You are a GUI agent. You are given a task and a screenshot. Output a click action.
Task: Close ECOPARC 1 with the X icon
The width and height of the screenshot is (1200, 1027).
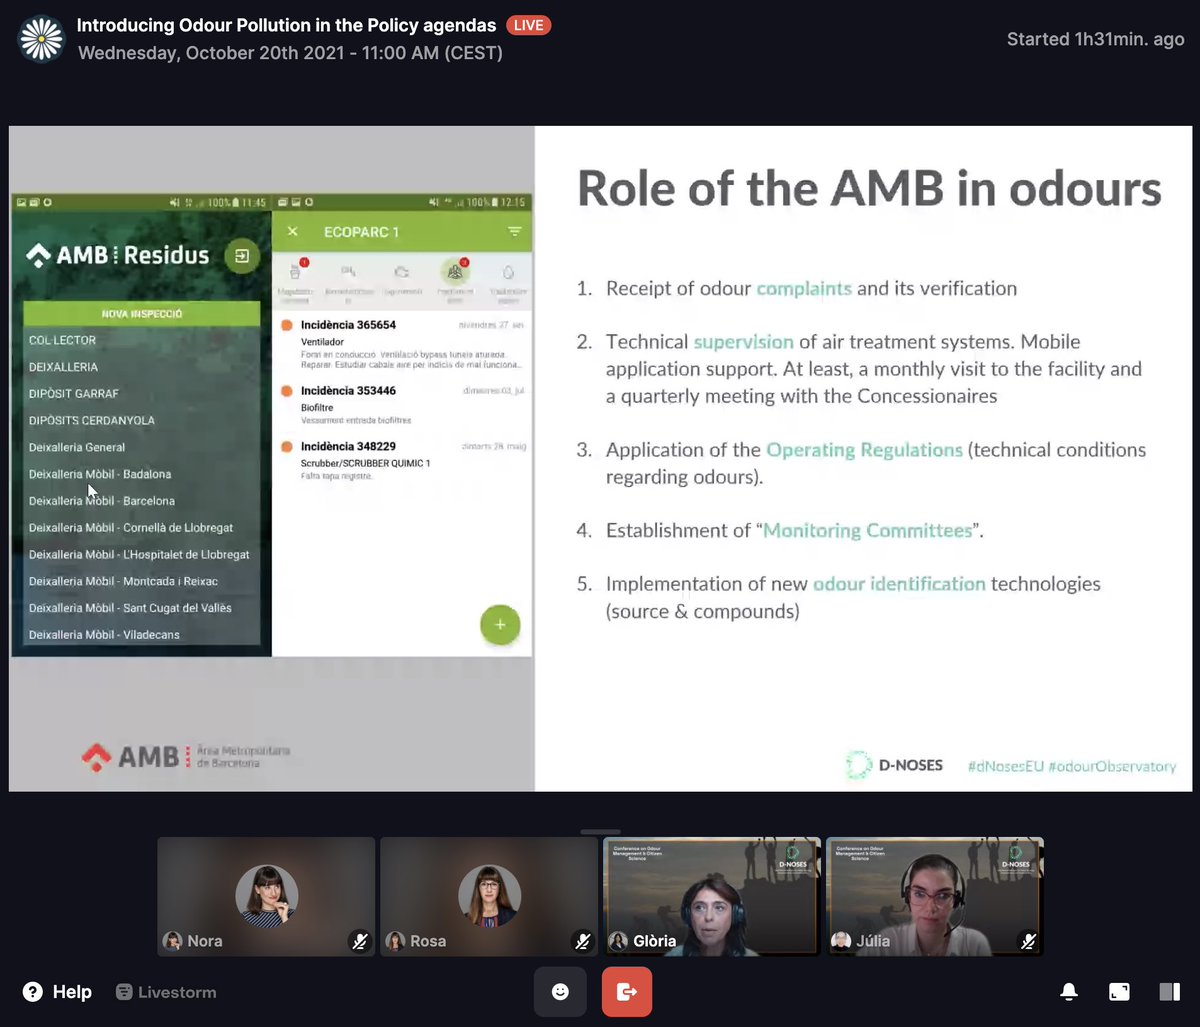click(293, 232)
